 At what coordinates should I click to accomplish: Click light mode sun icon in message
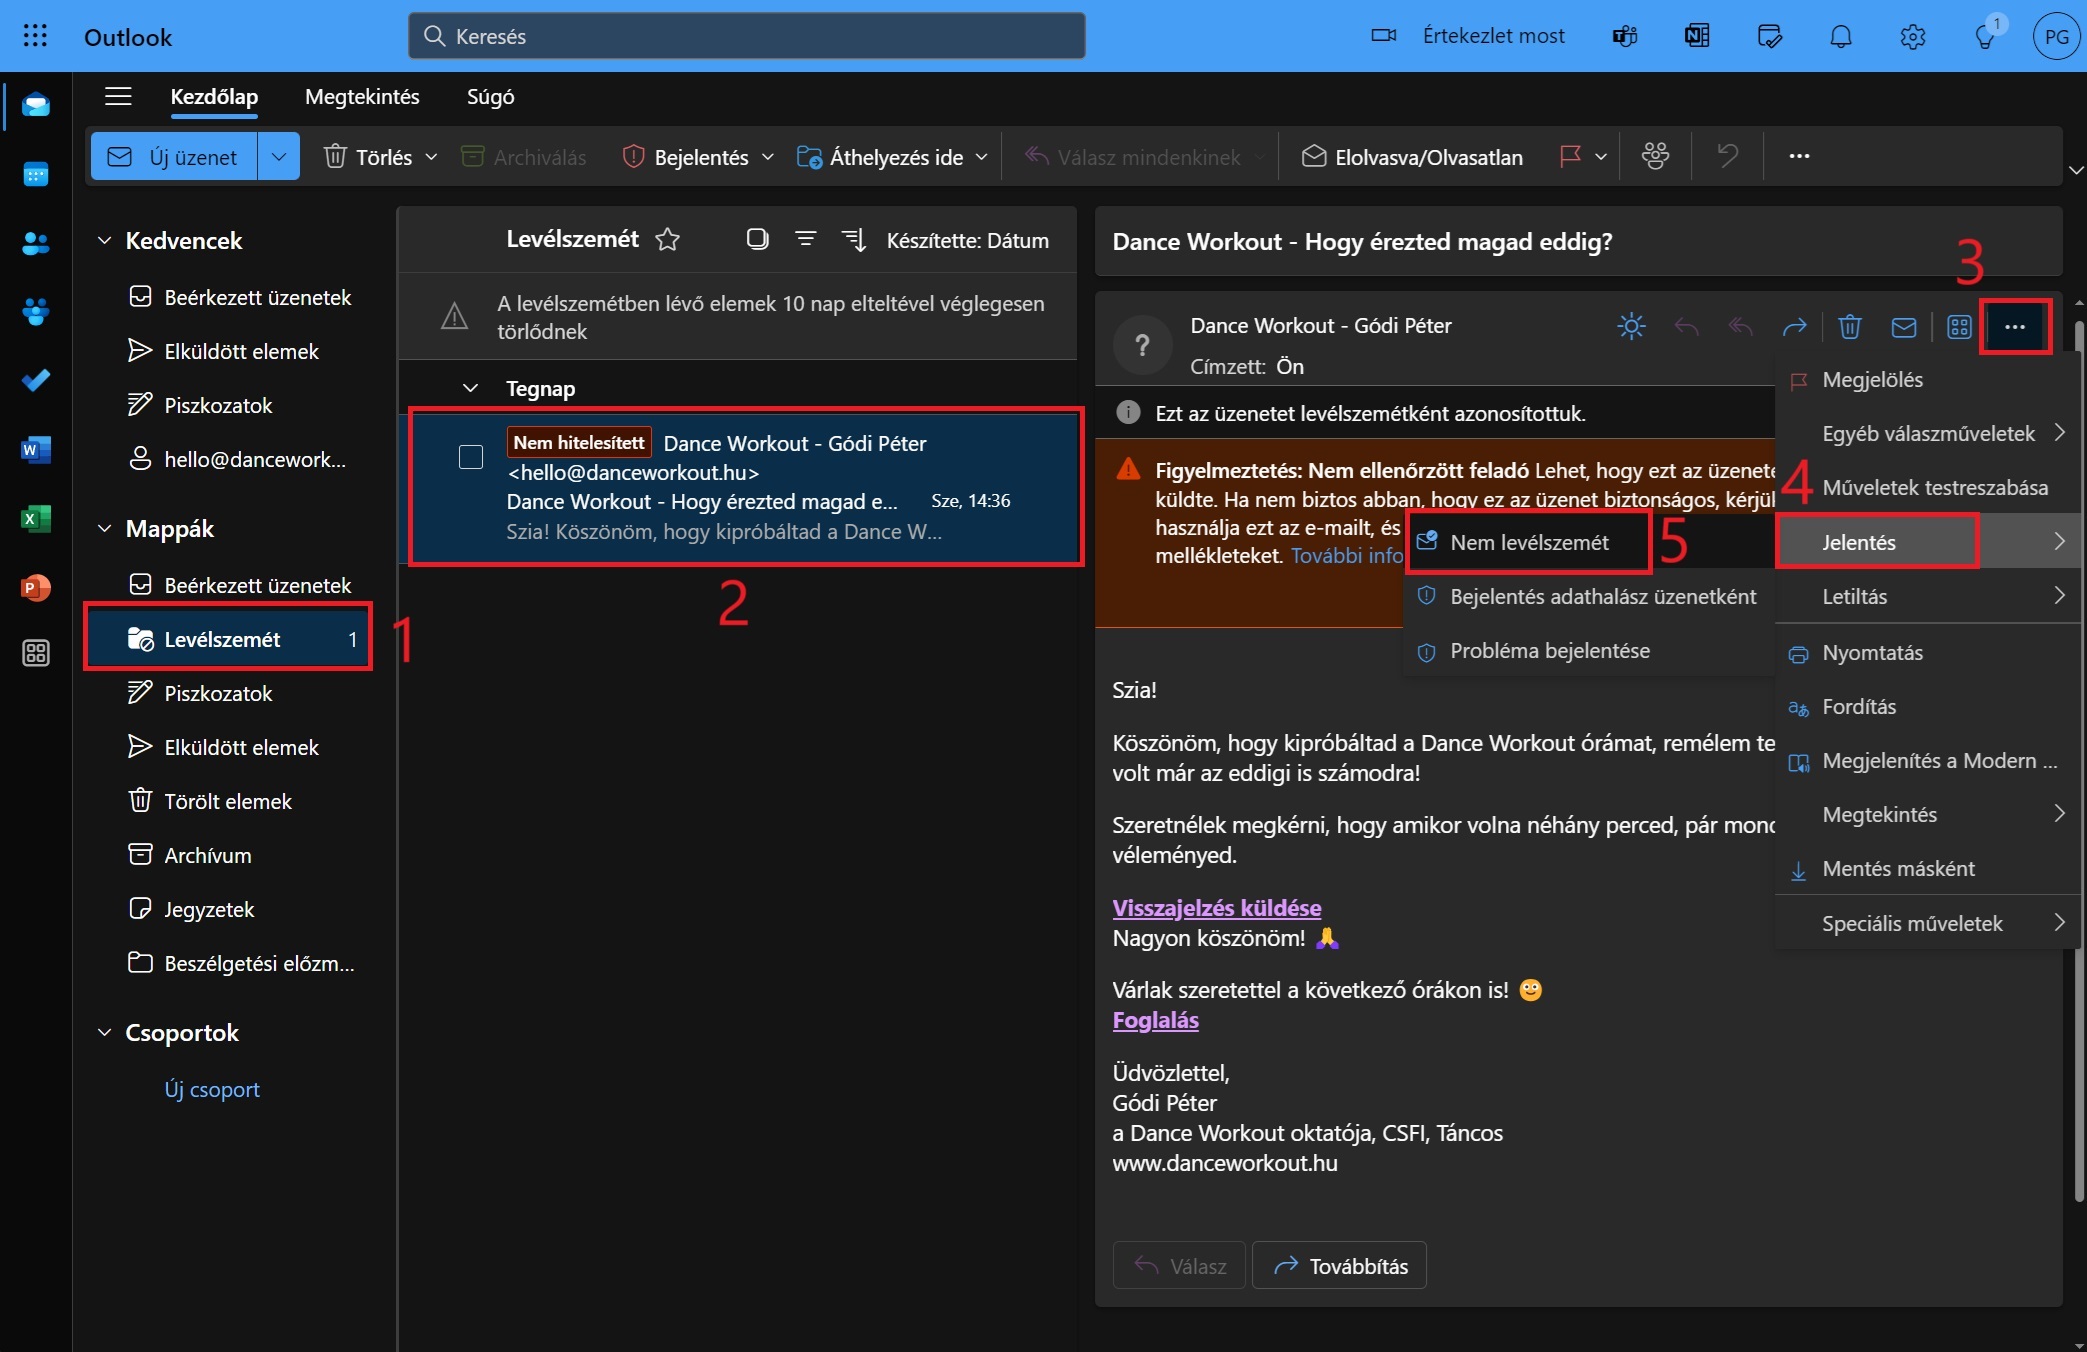pyautogui.click(x=1631, y=326)
